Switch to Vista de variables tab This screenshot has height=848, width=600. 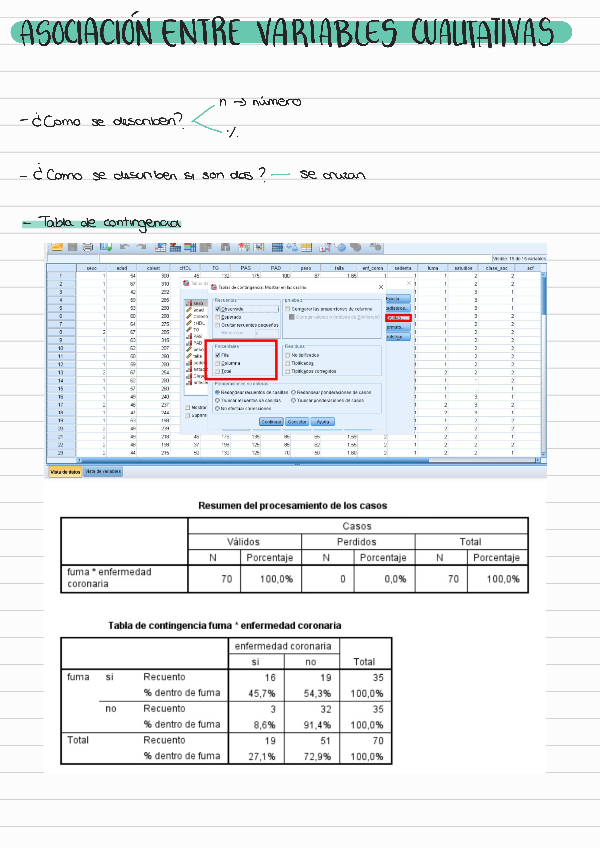pos(103,471)
